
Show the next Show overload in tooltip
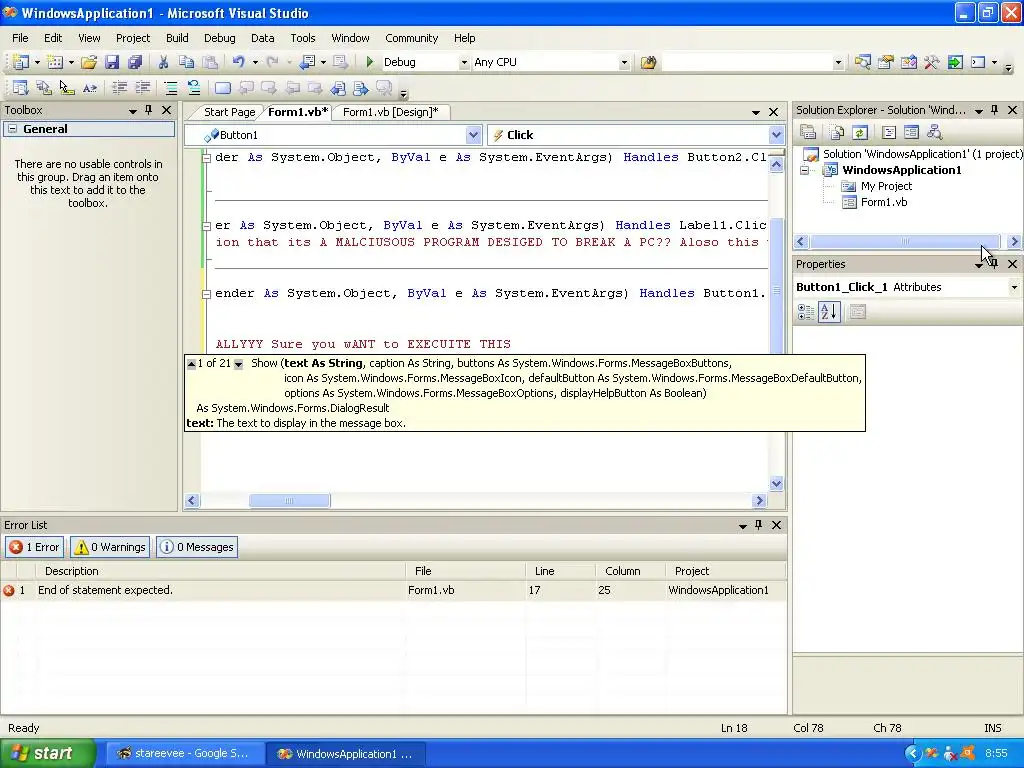click(238, 364)
